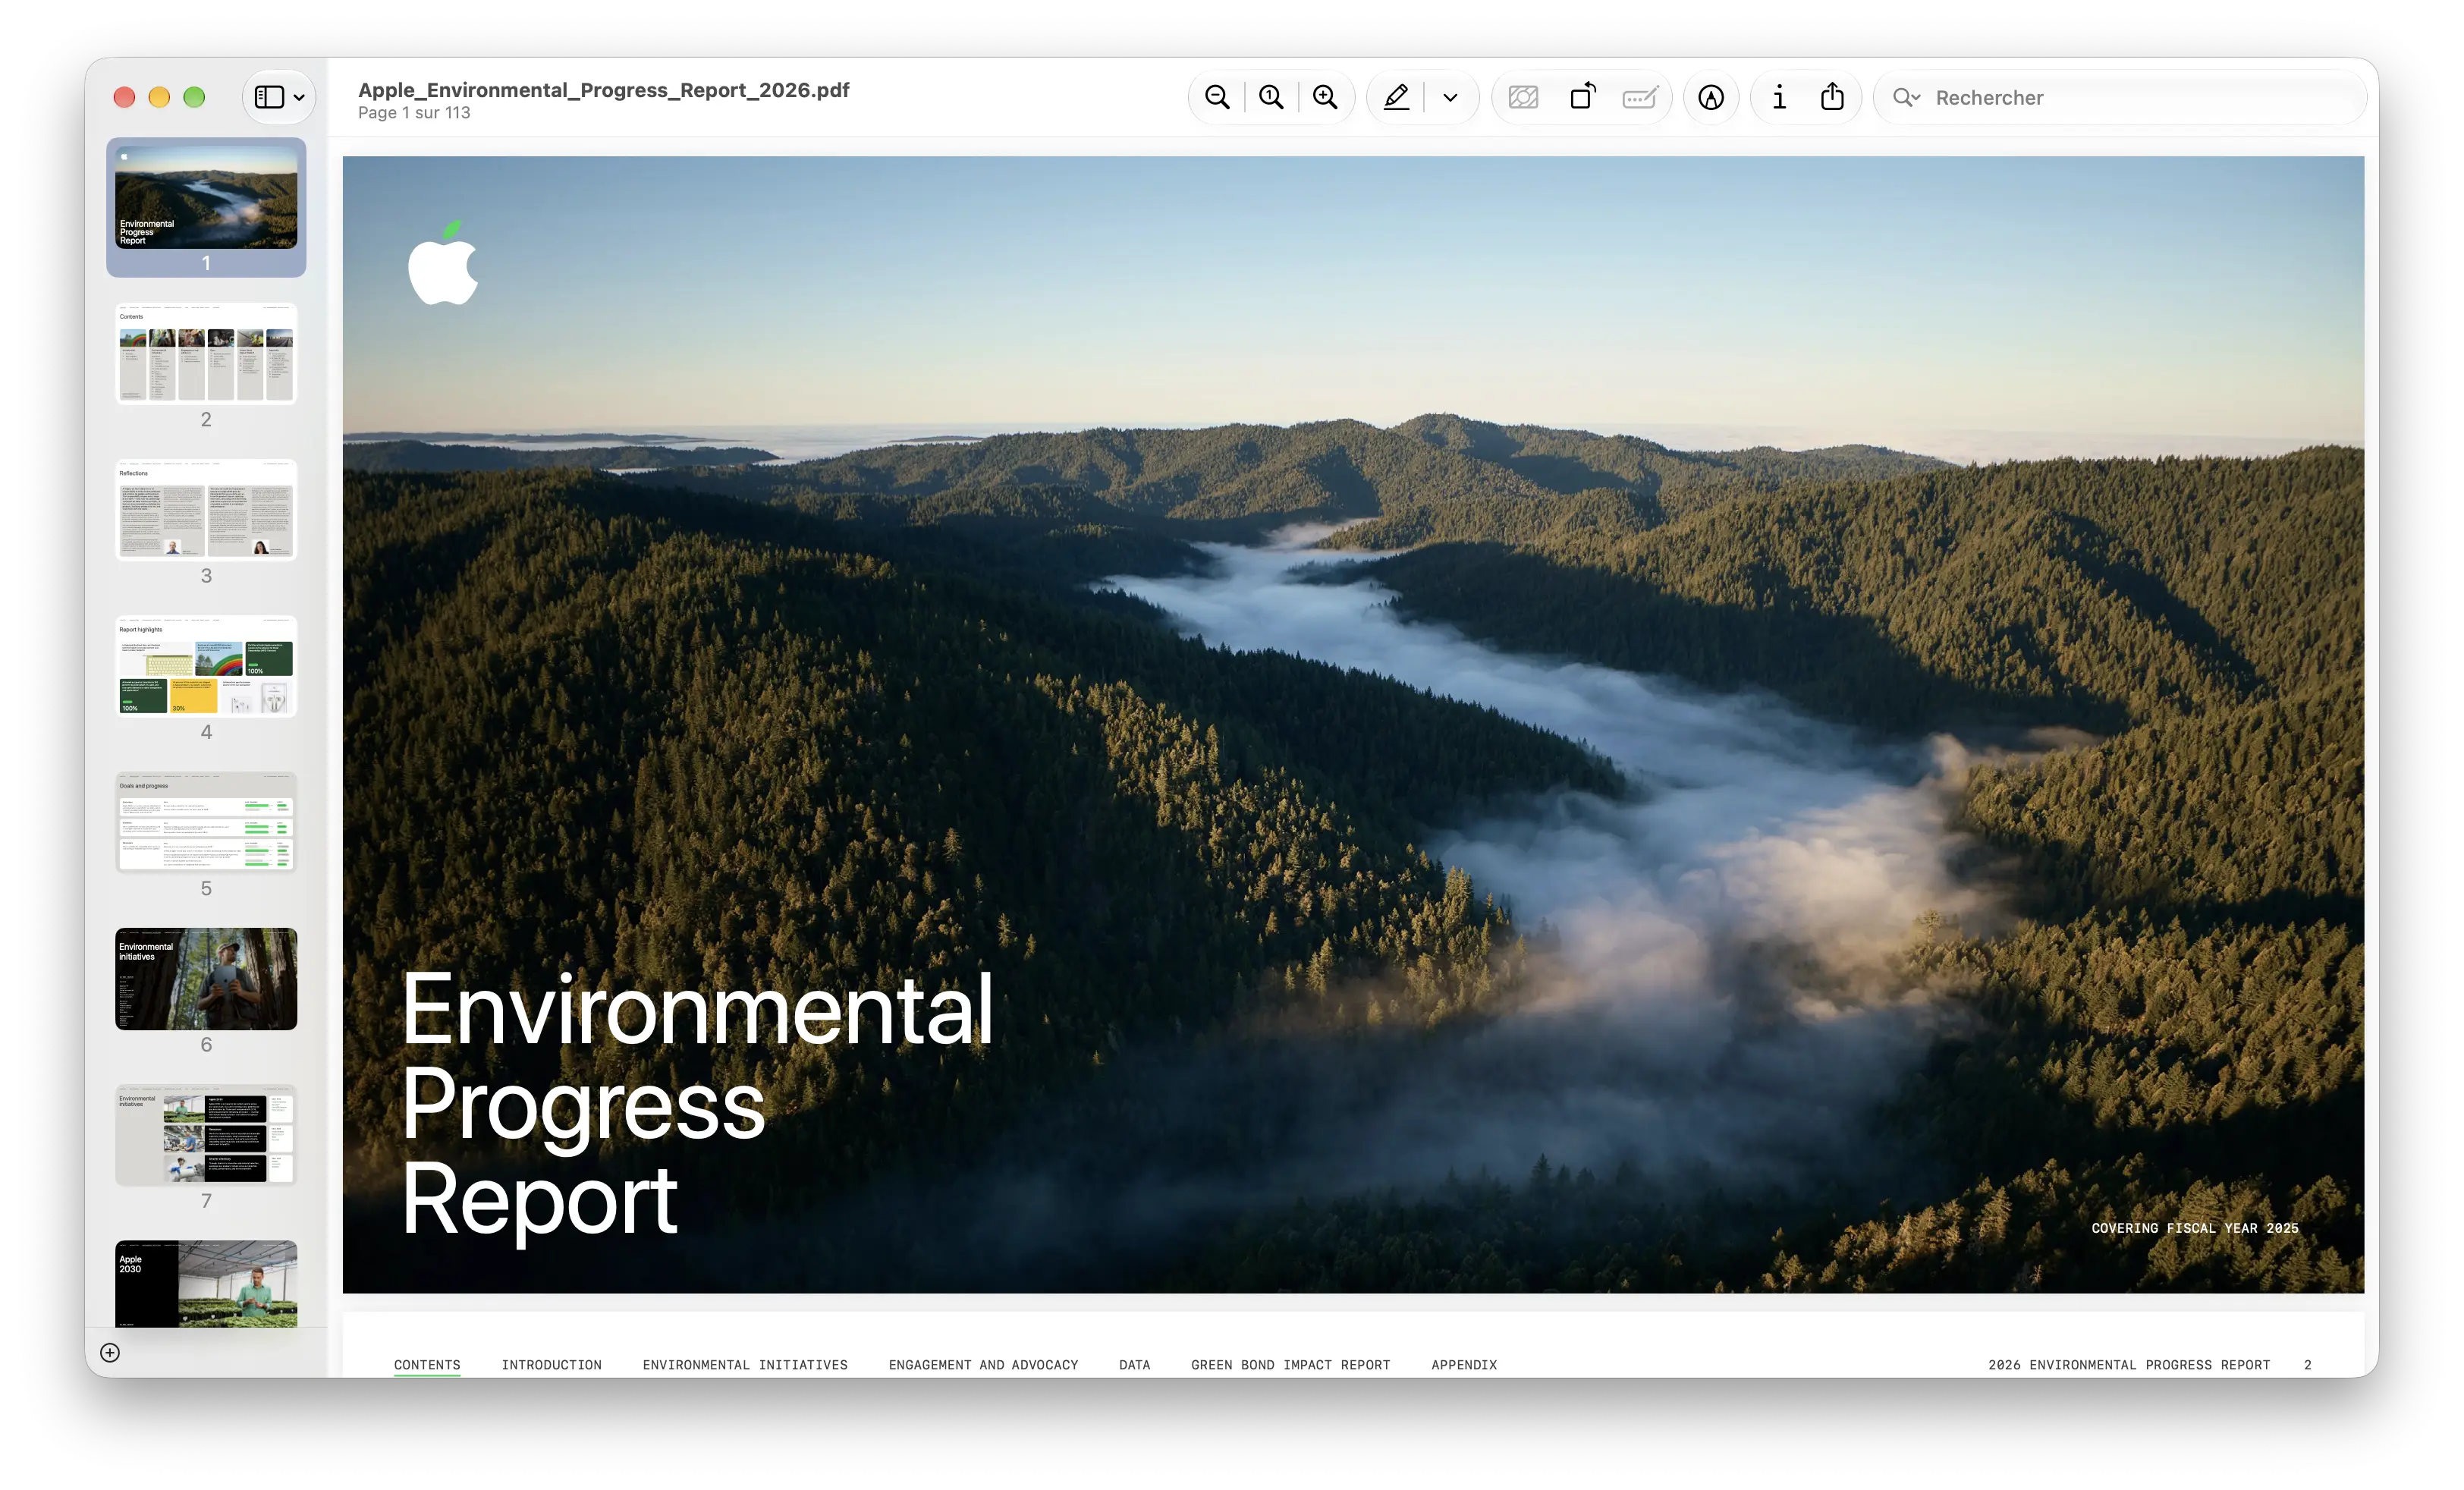Click GREEN BOND IMPACT REPORT link
Viewport: 2464px width, 1490px height.
click(1290, 1365)
